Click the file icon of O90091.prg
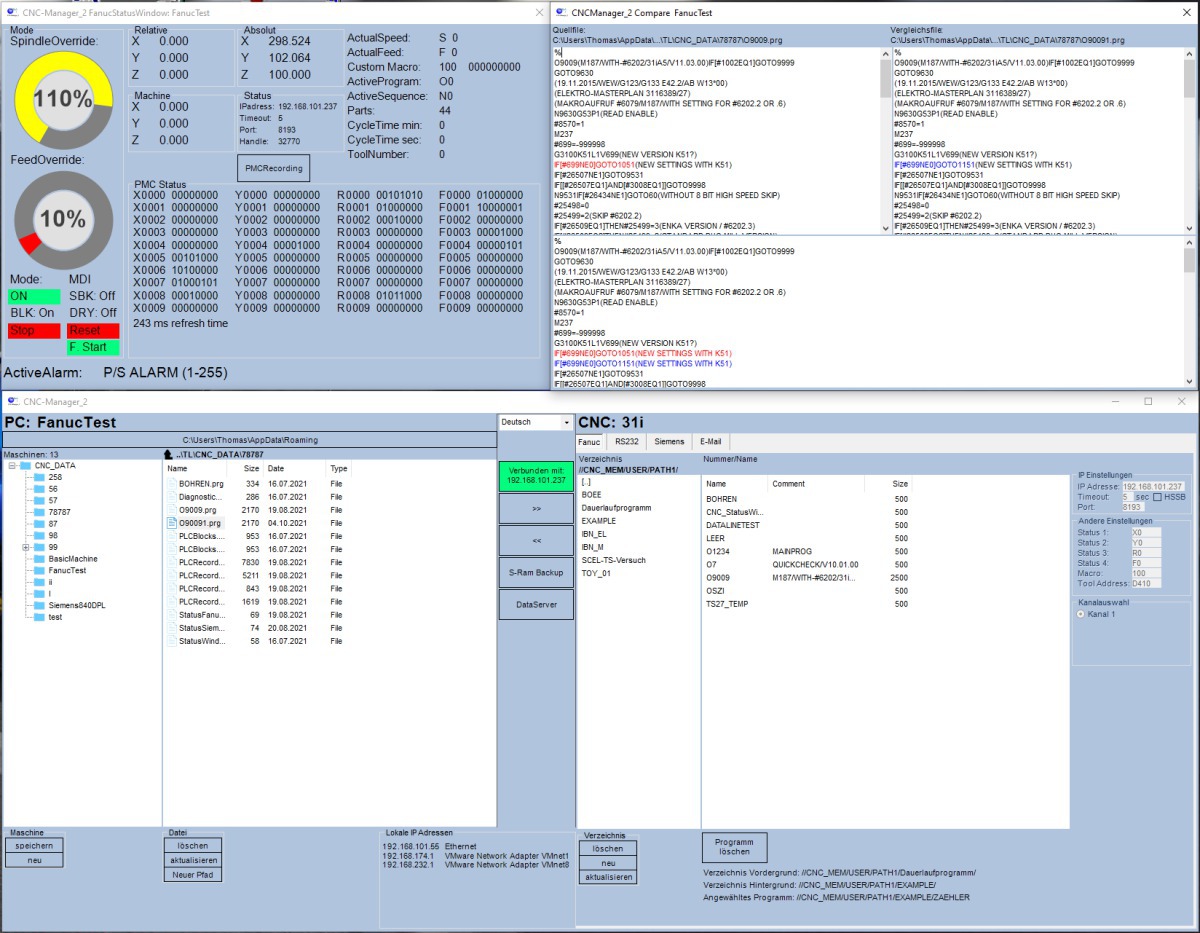Viewport: 1200px width, 933px height. (171, 523)
